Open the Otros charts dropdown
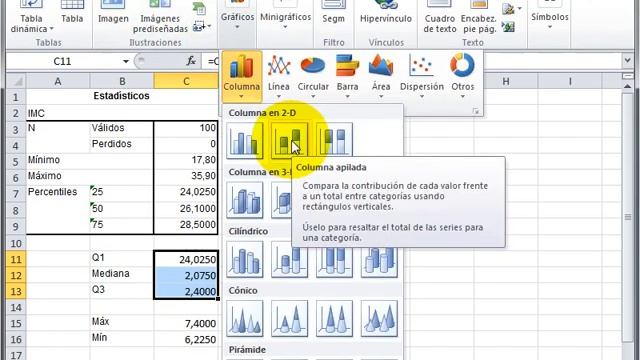This screenshot has width=640, height=360. [x=462, y=76]
